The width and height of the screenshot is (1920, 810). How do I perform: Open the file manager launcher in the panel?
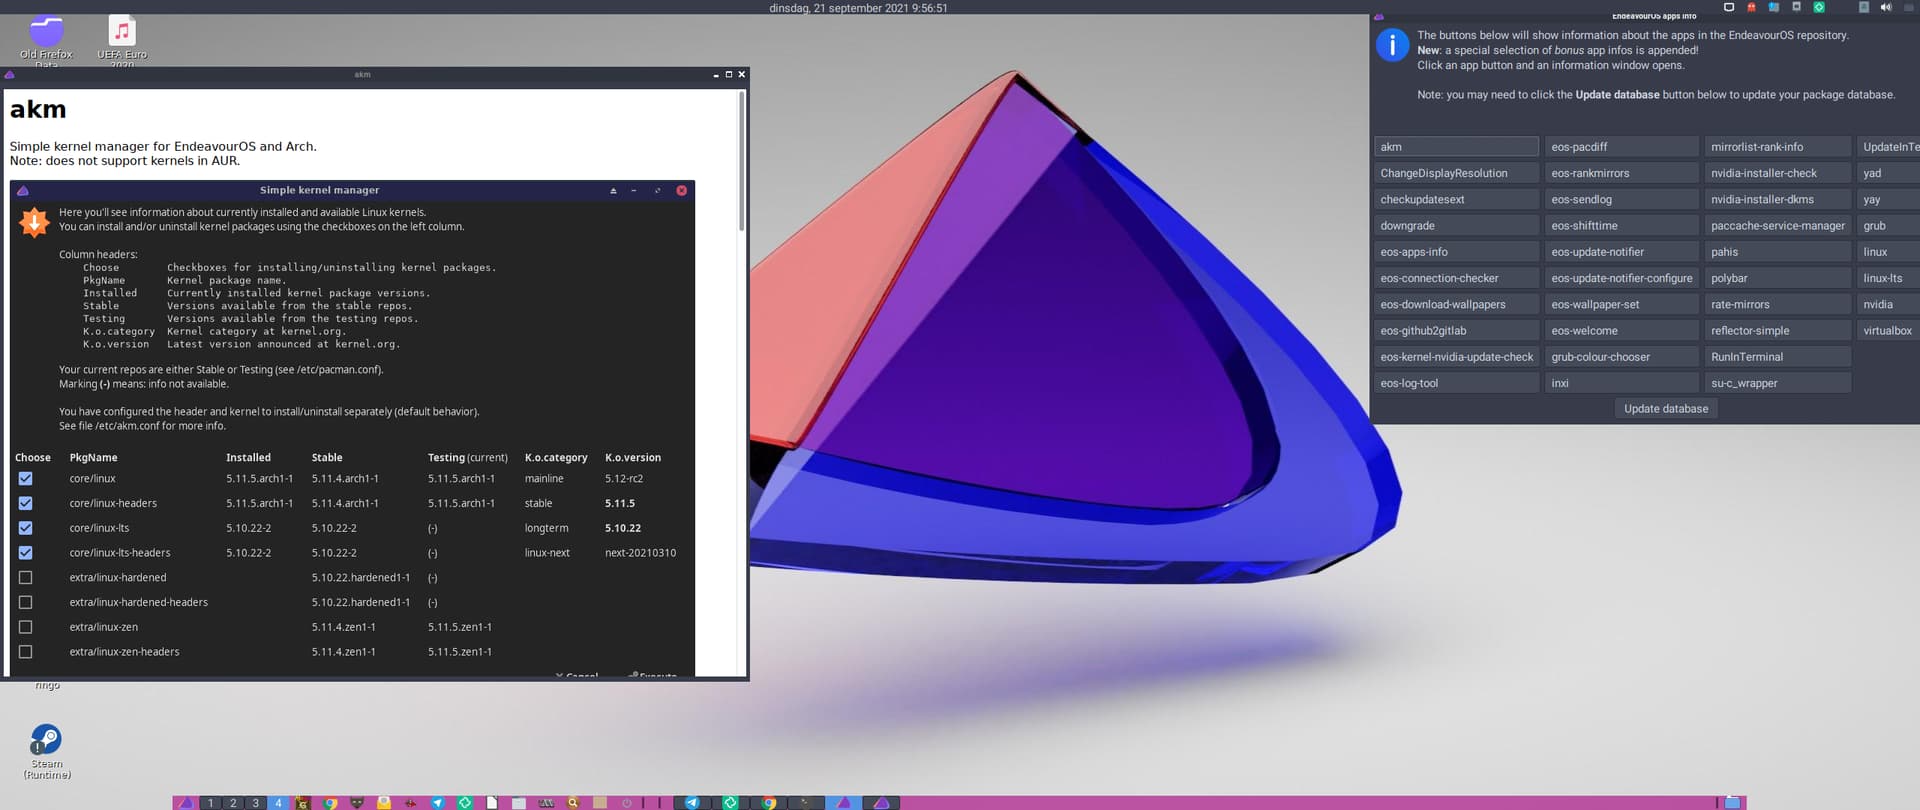tap(519, 803)
